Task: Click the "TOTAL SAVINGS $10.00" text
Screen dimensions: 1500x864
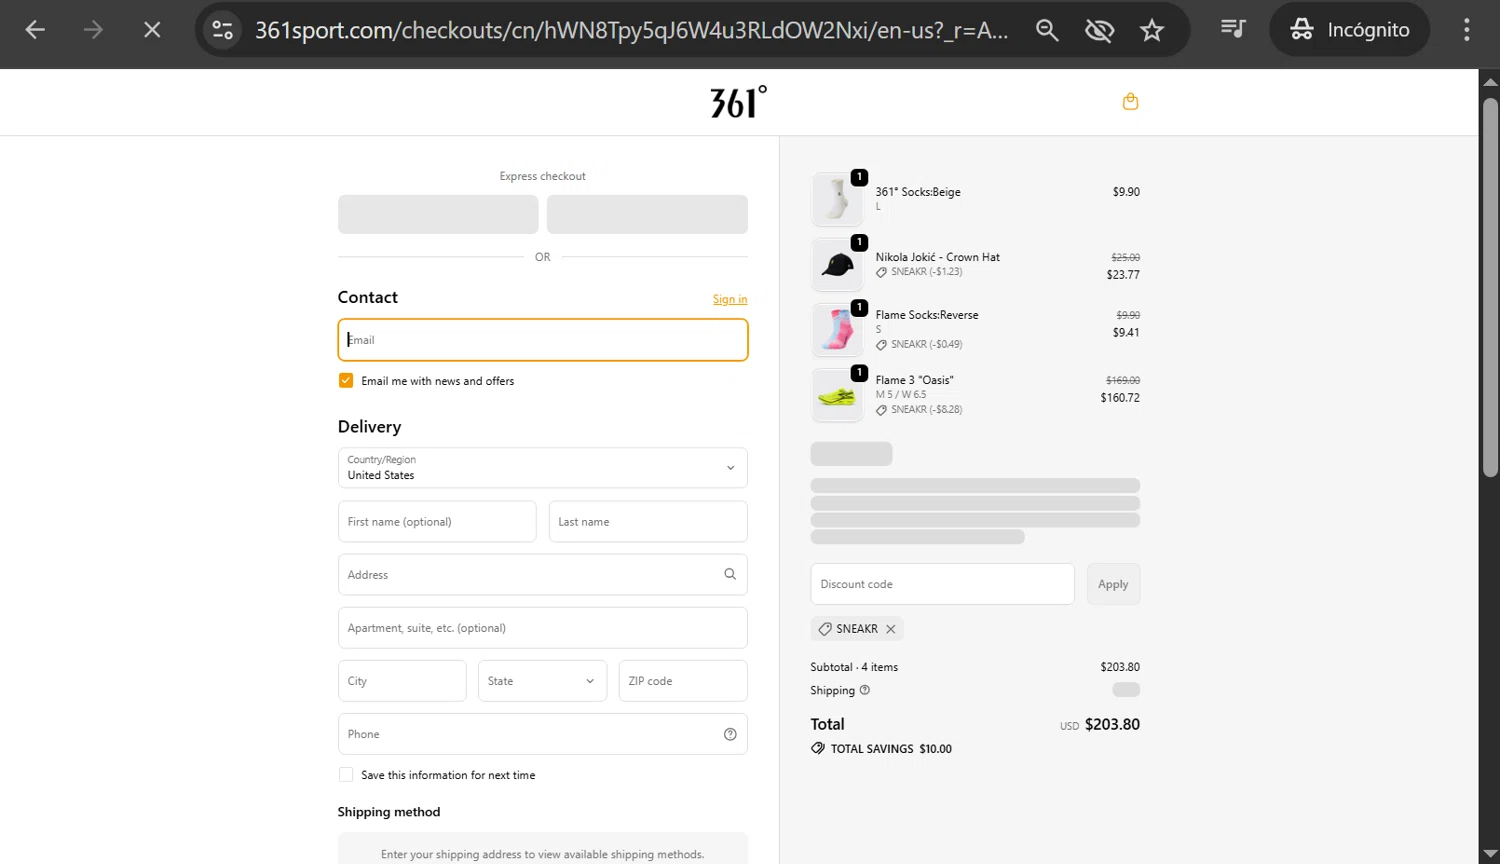Action: tap(891, 749)
